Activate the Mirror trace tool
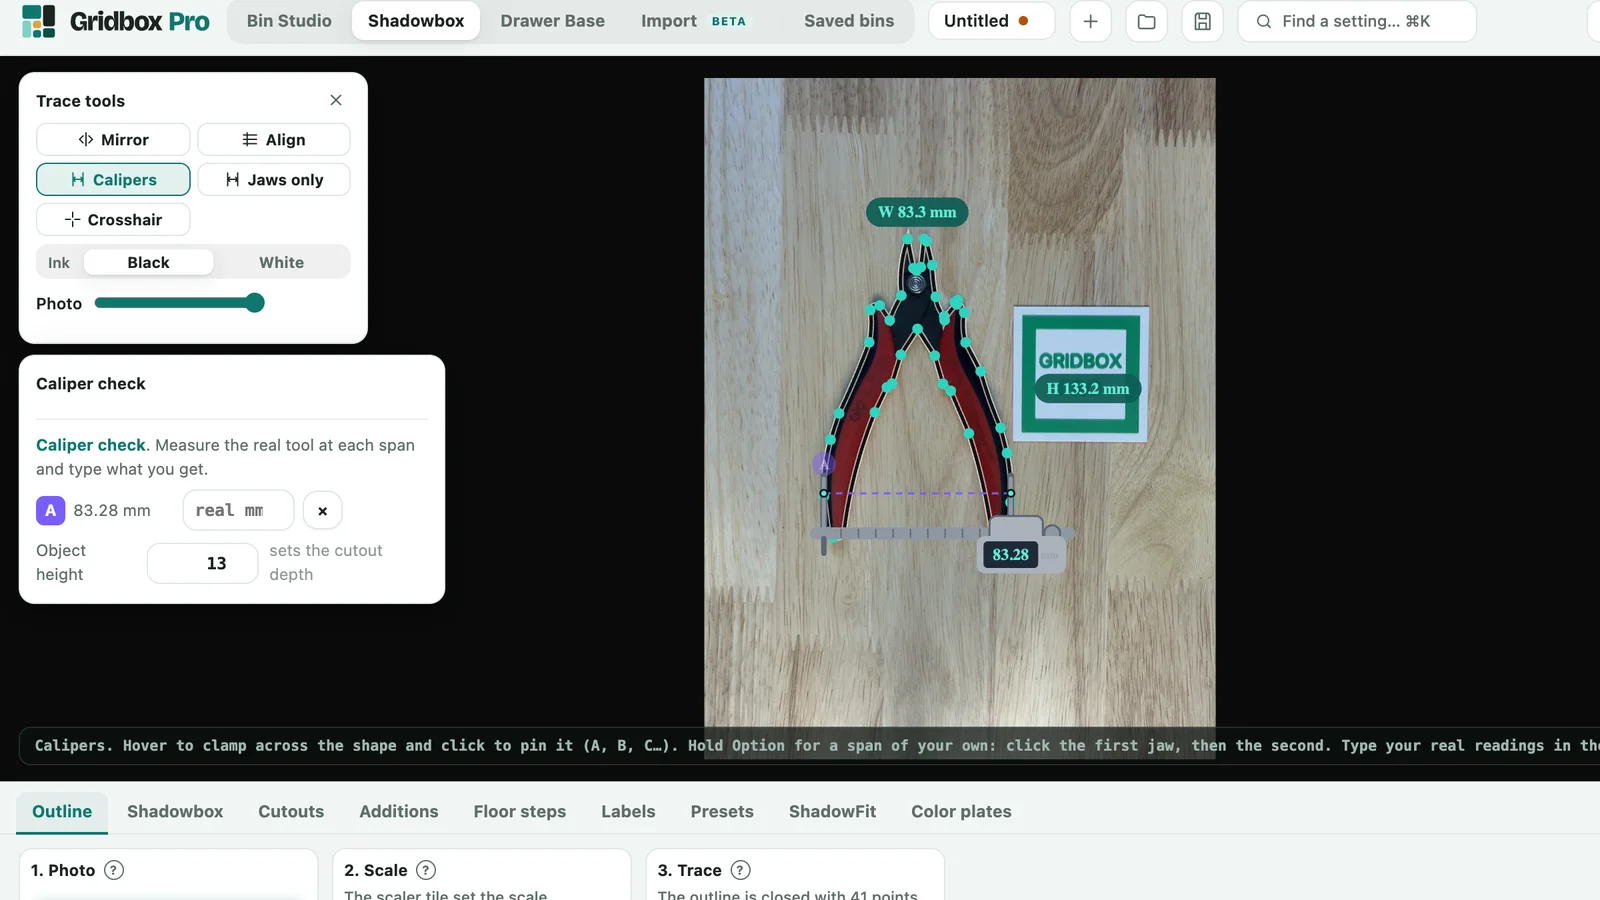Screen dimensions: 1600x900 pos(113,139)
